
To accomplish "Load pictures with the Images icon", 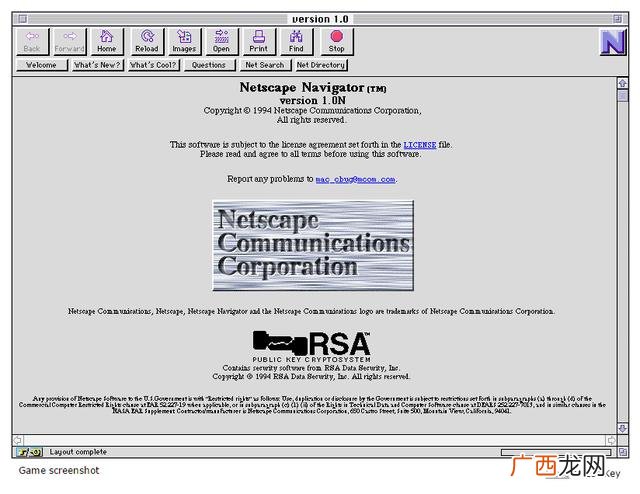I will pos(184,41).
